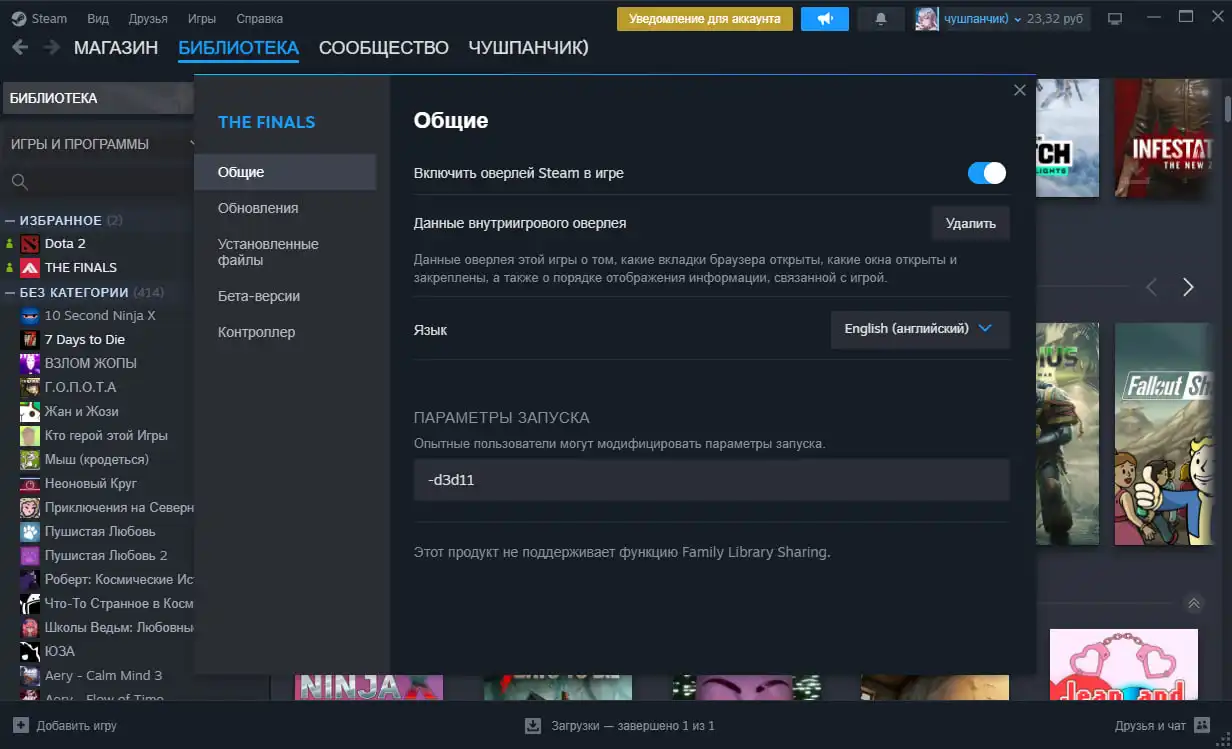Open Загрузки downloads status
The image size is (1232, 749).
click(x=620, y=726)
